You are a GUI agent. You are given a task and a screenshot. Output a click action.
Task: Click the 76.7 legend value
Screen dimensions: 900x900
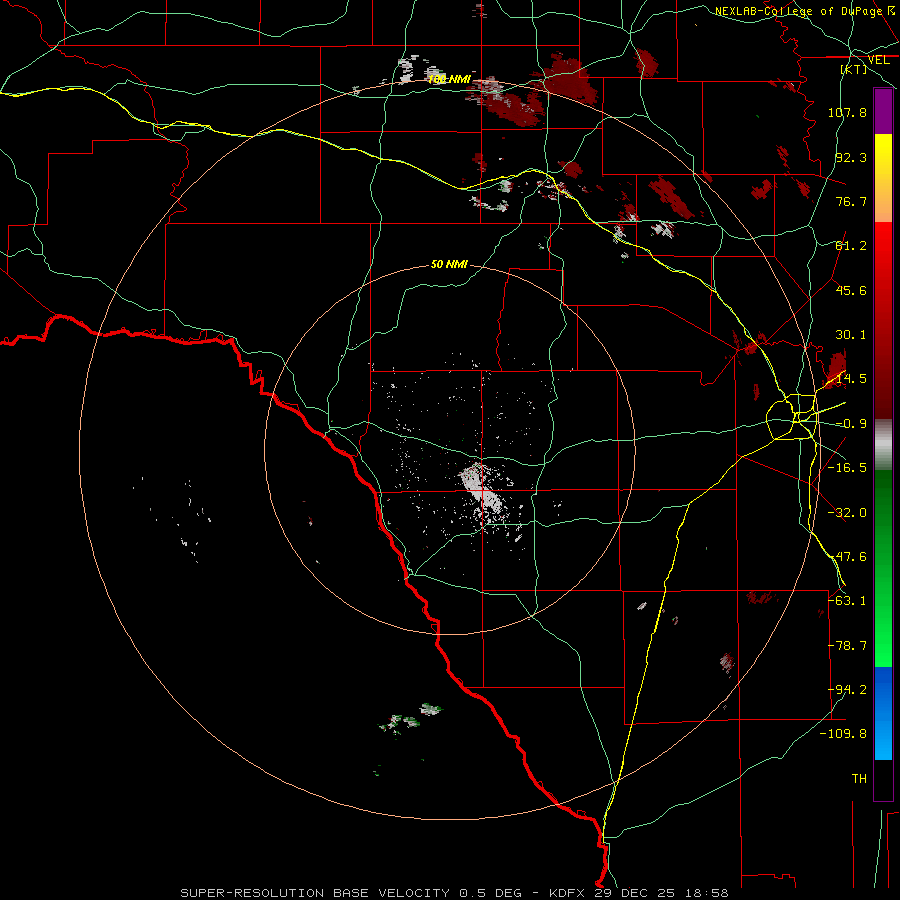[851, 201]
